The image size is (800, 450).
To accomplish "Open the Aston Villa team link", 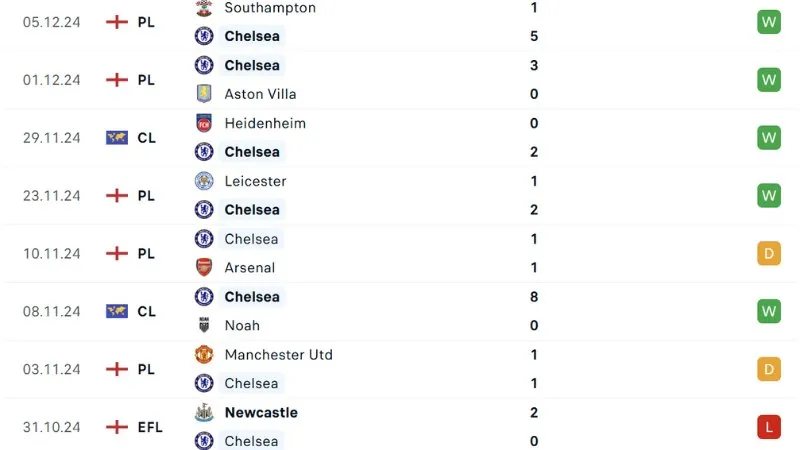I will [x=260, y=94].
